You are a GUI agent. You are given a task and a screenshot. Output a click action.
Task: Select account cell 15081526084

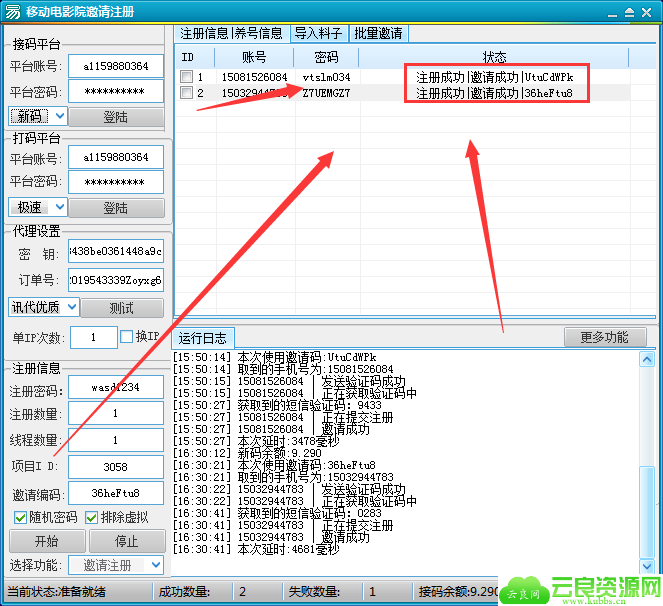tap(255, 77)
